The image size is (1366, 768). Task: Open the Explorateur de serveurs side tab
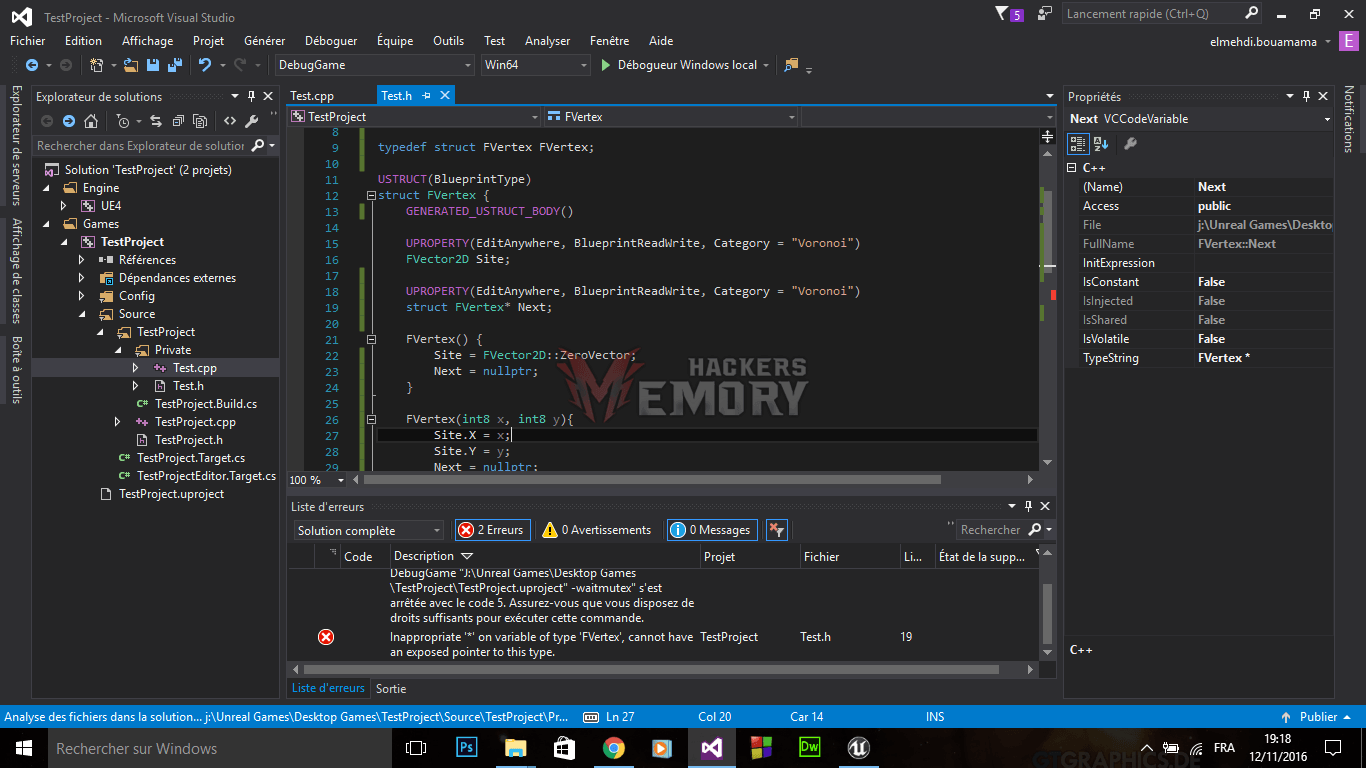(x=16, y=145)
